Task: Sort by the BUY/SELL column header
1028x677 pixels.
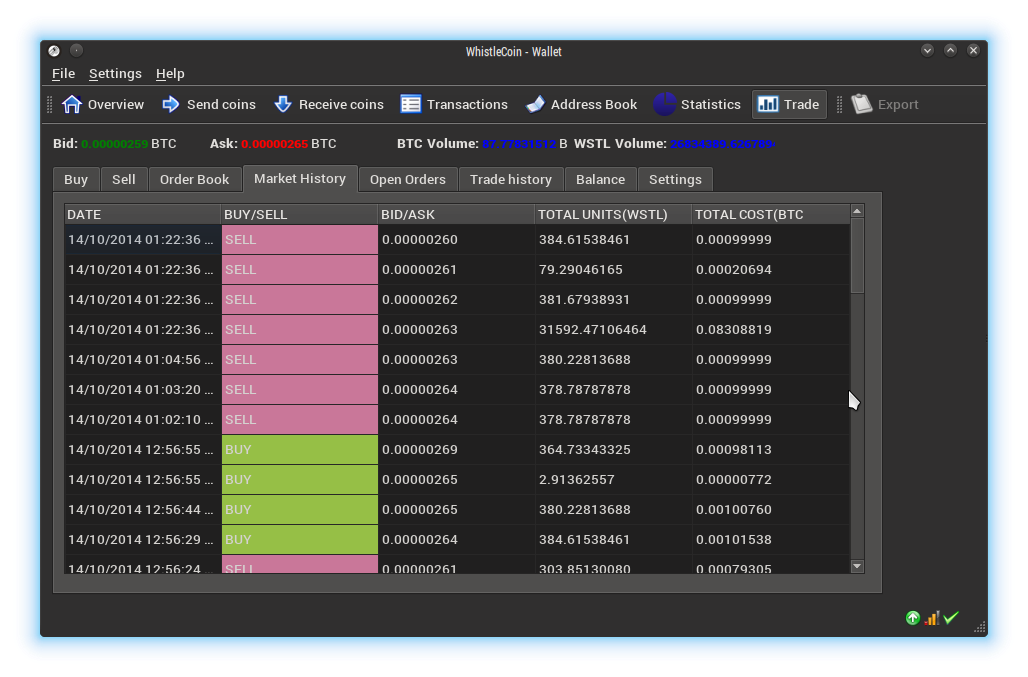Action: tap(300, 214)
